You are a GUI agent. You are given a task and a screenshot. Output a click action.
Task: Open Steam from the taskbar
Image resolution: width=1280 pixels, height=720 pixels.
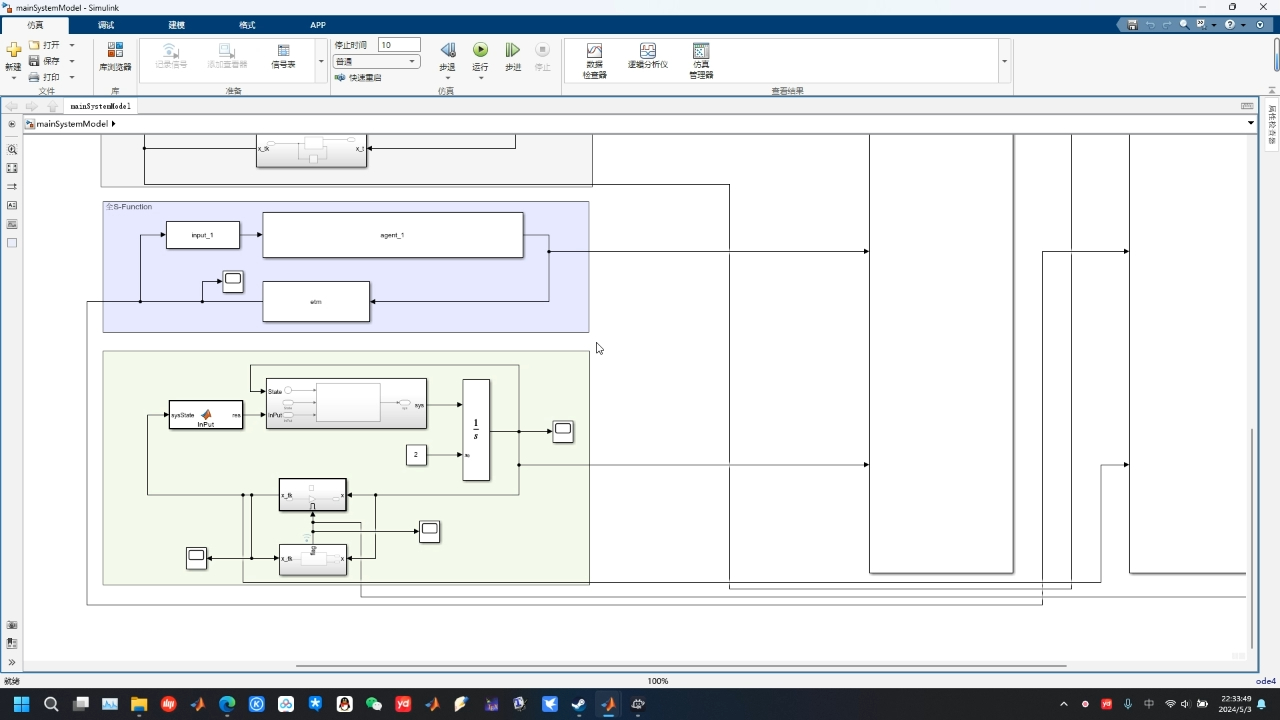coord(579,704)
